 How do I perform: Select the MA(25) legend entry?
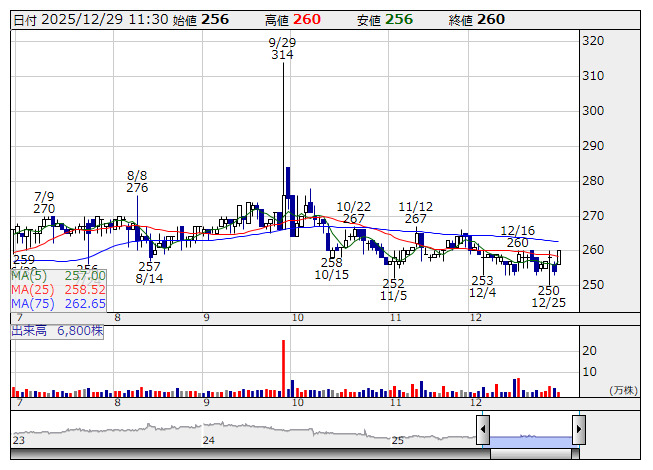(58, 289)
